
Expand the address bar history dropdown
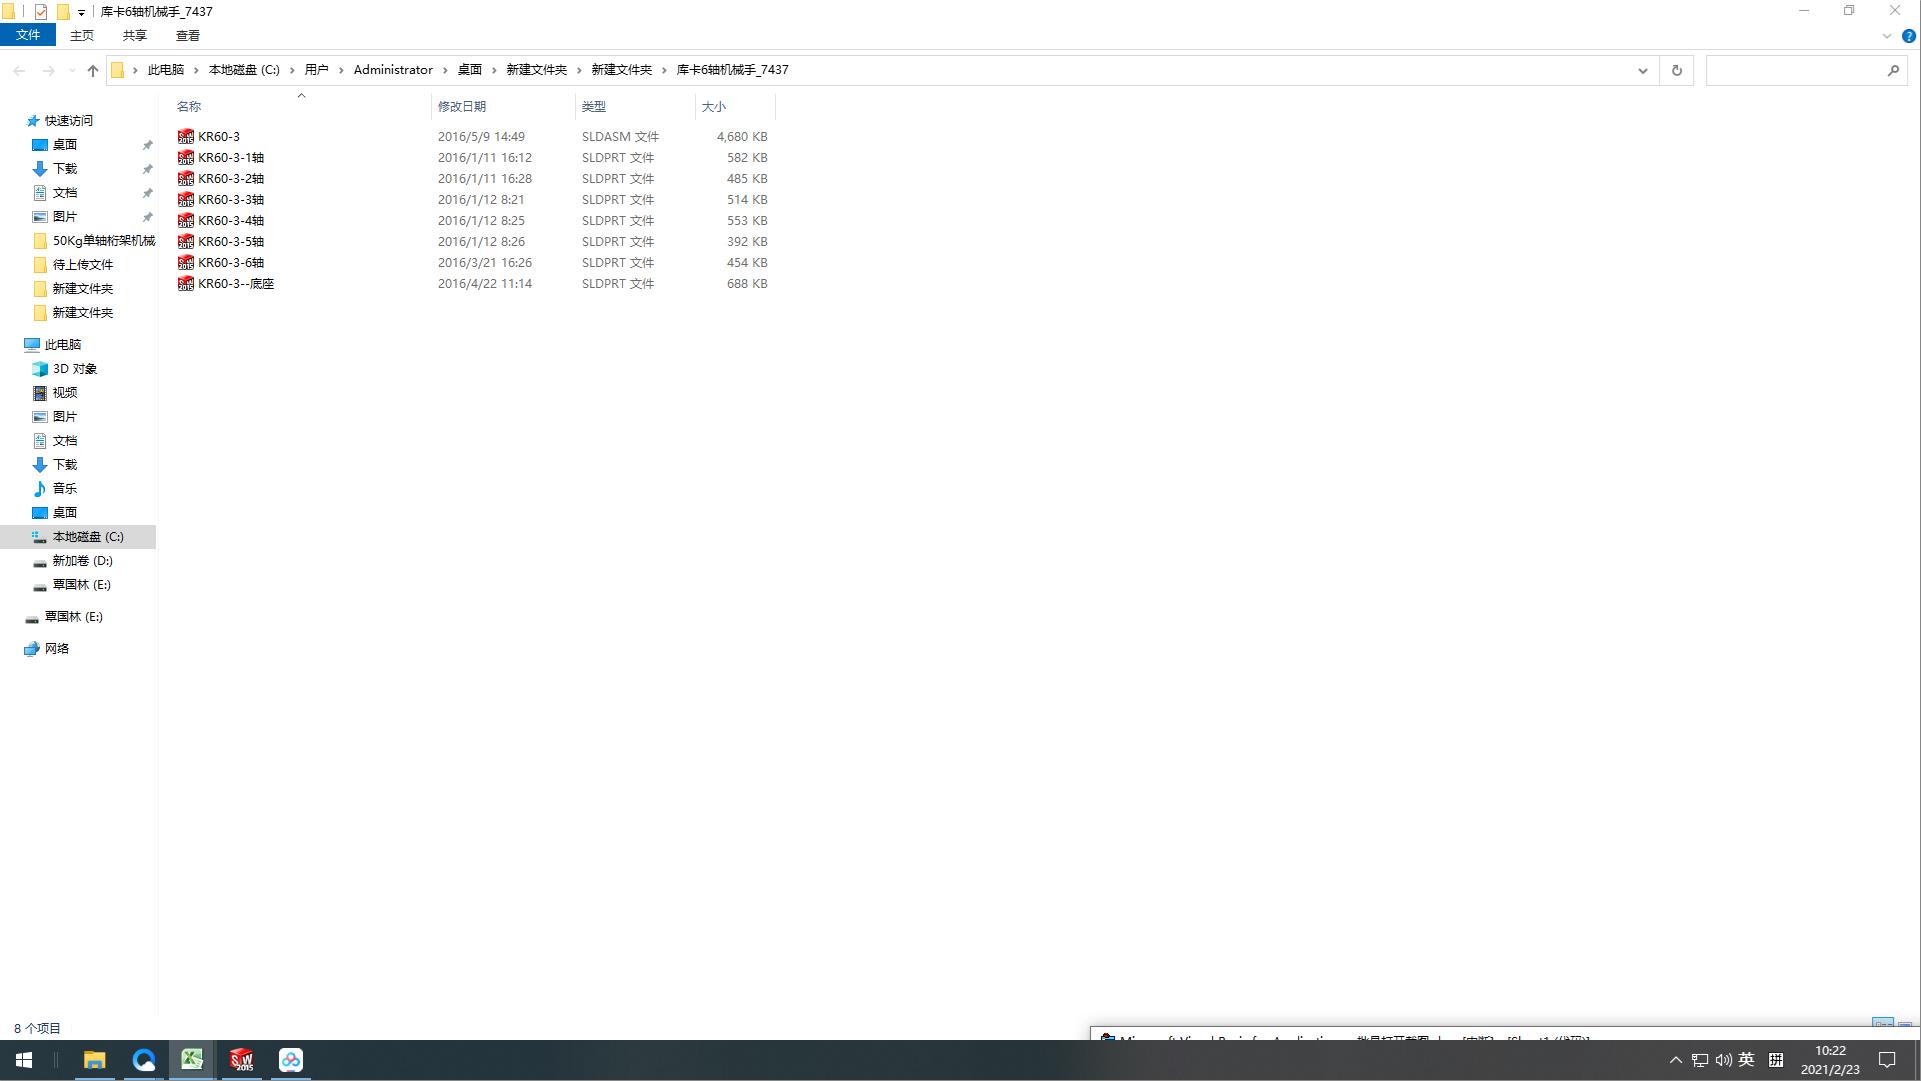pos(1642,70)
